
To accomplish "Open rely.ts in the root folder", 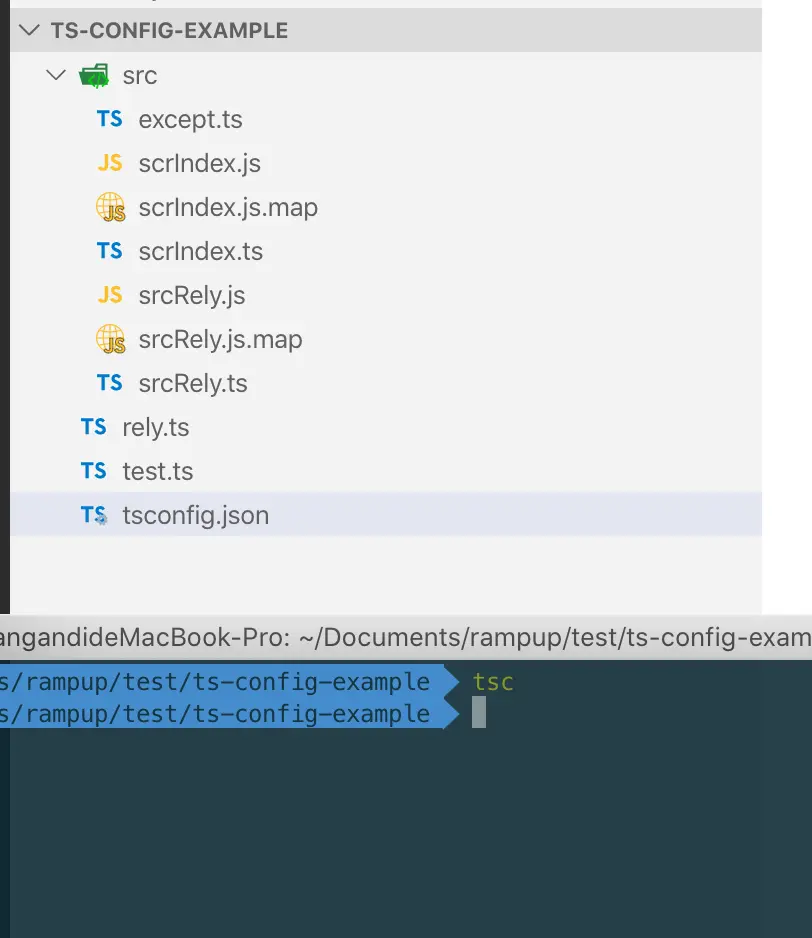I will point(156,427).
